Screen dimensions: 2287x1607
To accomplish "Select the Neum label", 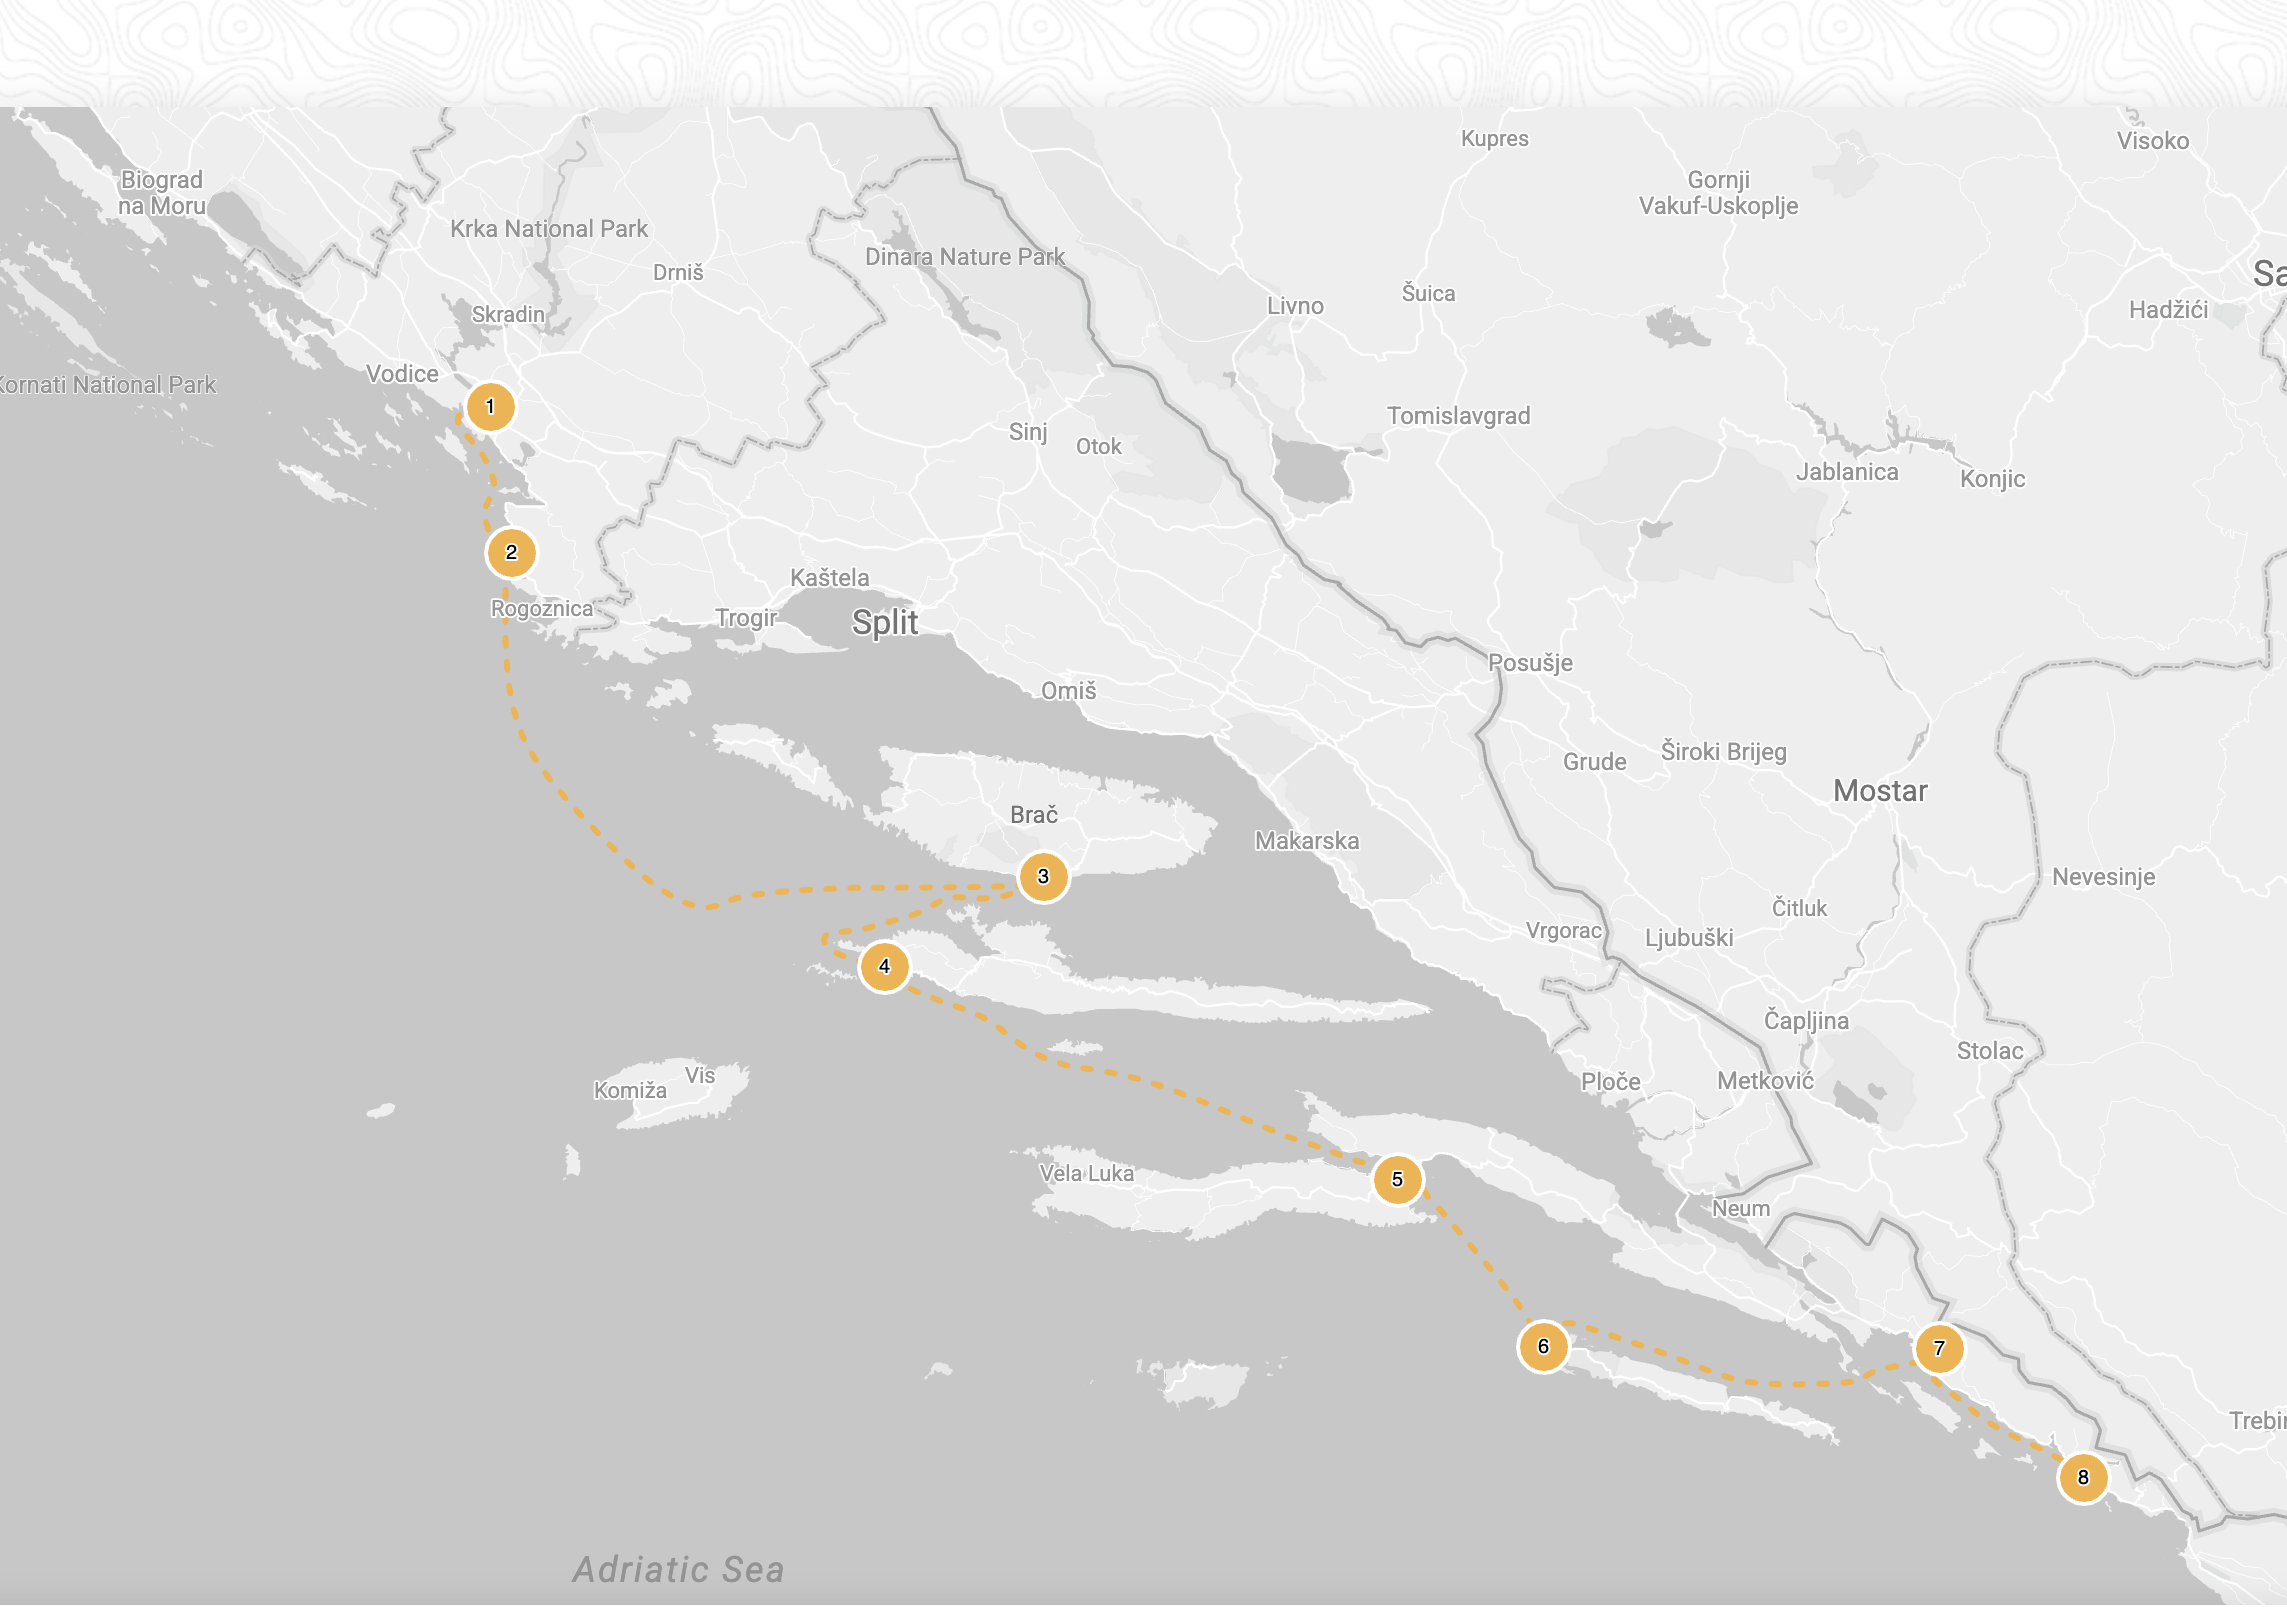I will (x=1741, y=1209).
